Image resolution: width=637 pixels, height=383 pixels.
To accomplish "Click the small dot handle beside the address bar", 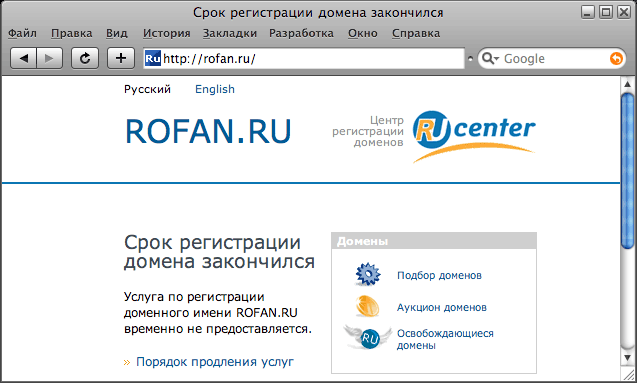I will pos(470,58).
